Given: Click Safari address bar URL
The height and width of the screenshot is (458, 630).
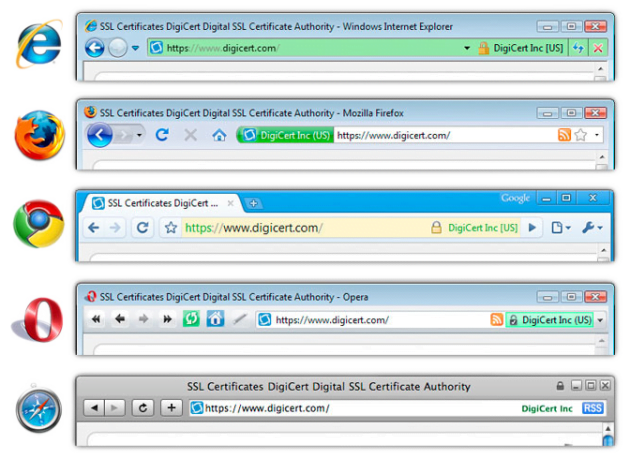Looking at the screenshot, I should pos(267,409).
